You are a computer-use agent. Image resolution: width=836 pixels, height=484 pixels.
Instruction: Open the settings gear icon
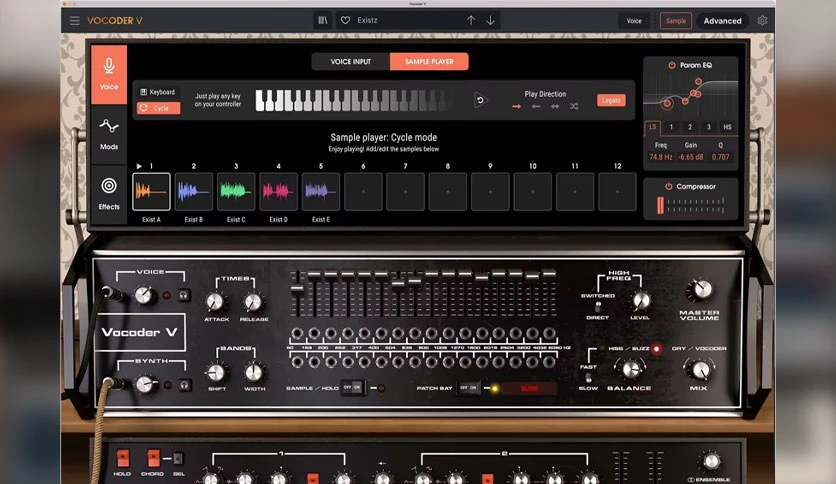(x=762, y=20)
